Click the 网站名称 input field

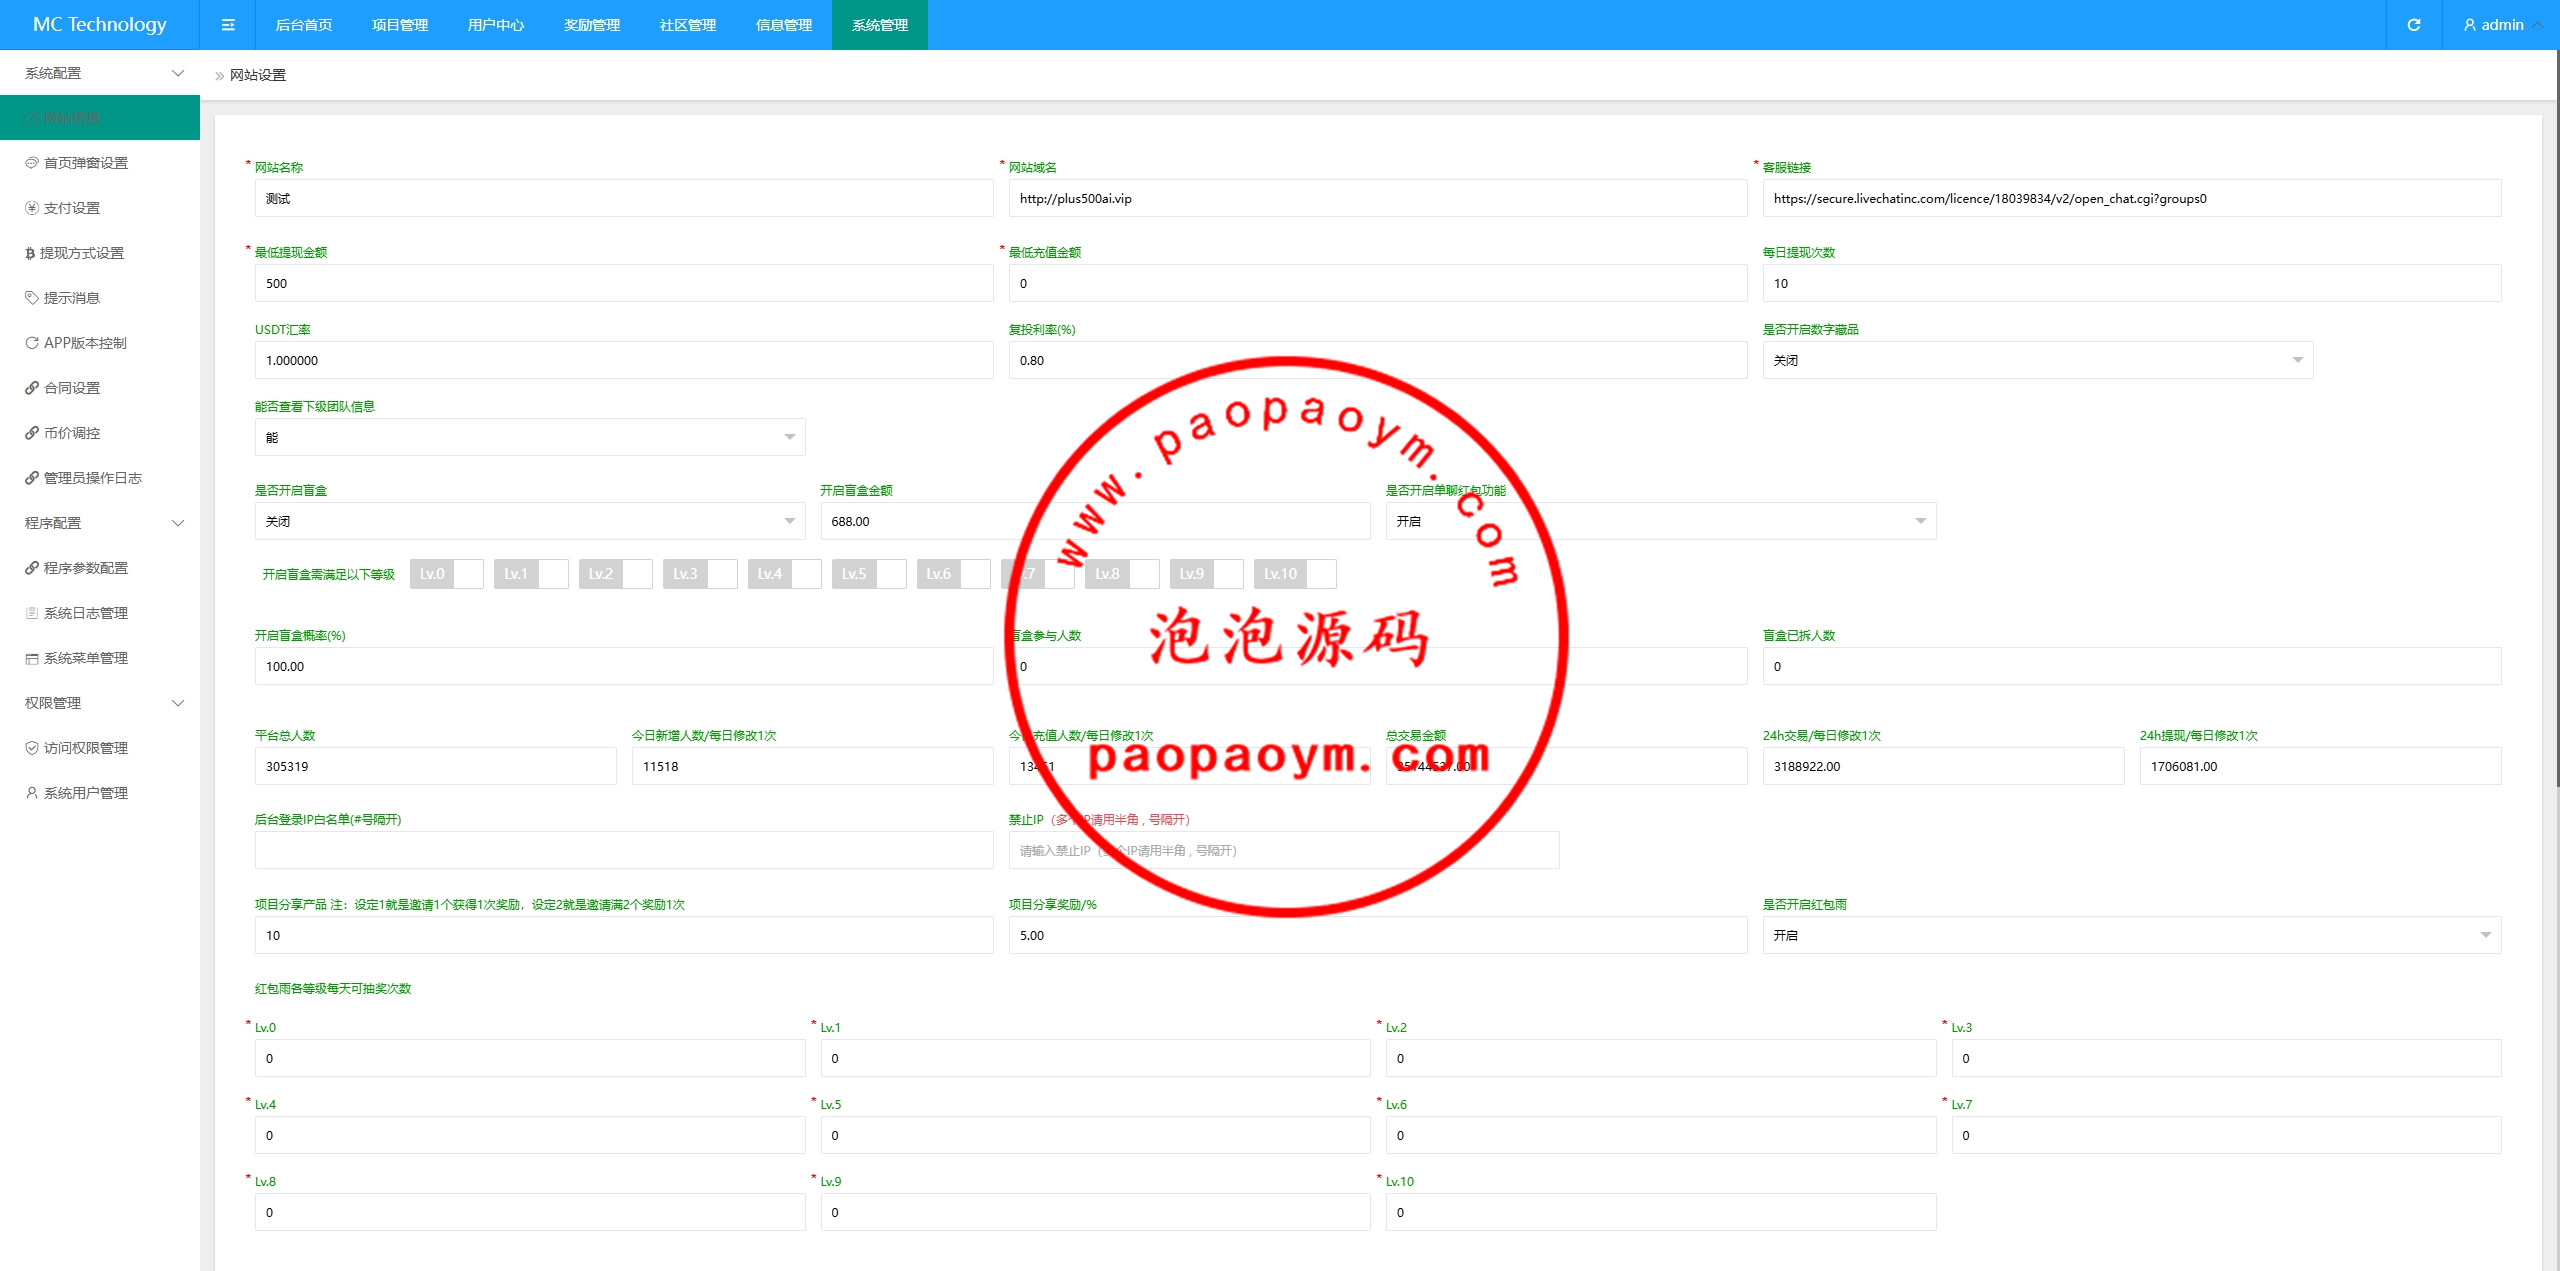tap(624, 198)
